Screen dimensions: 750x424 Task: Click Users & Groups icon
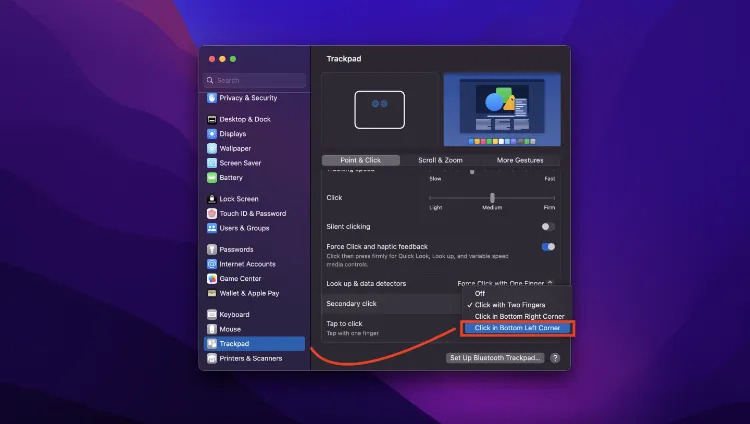click(x=212, y=228)
